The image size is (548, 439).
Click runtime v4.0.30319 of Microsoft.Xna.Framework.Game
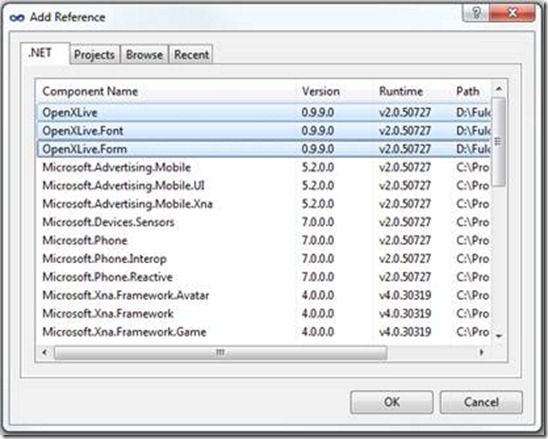(405, 332)
